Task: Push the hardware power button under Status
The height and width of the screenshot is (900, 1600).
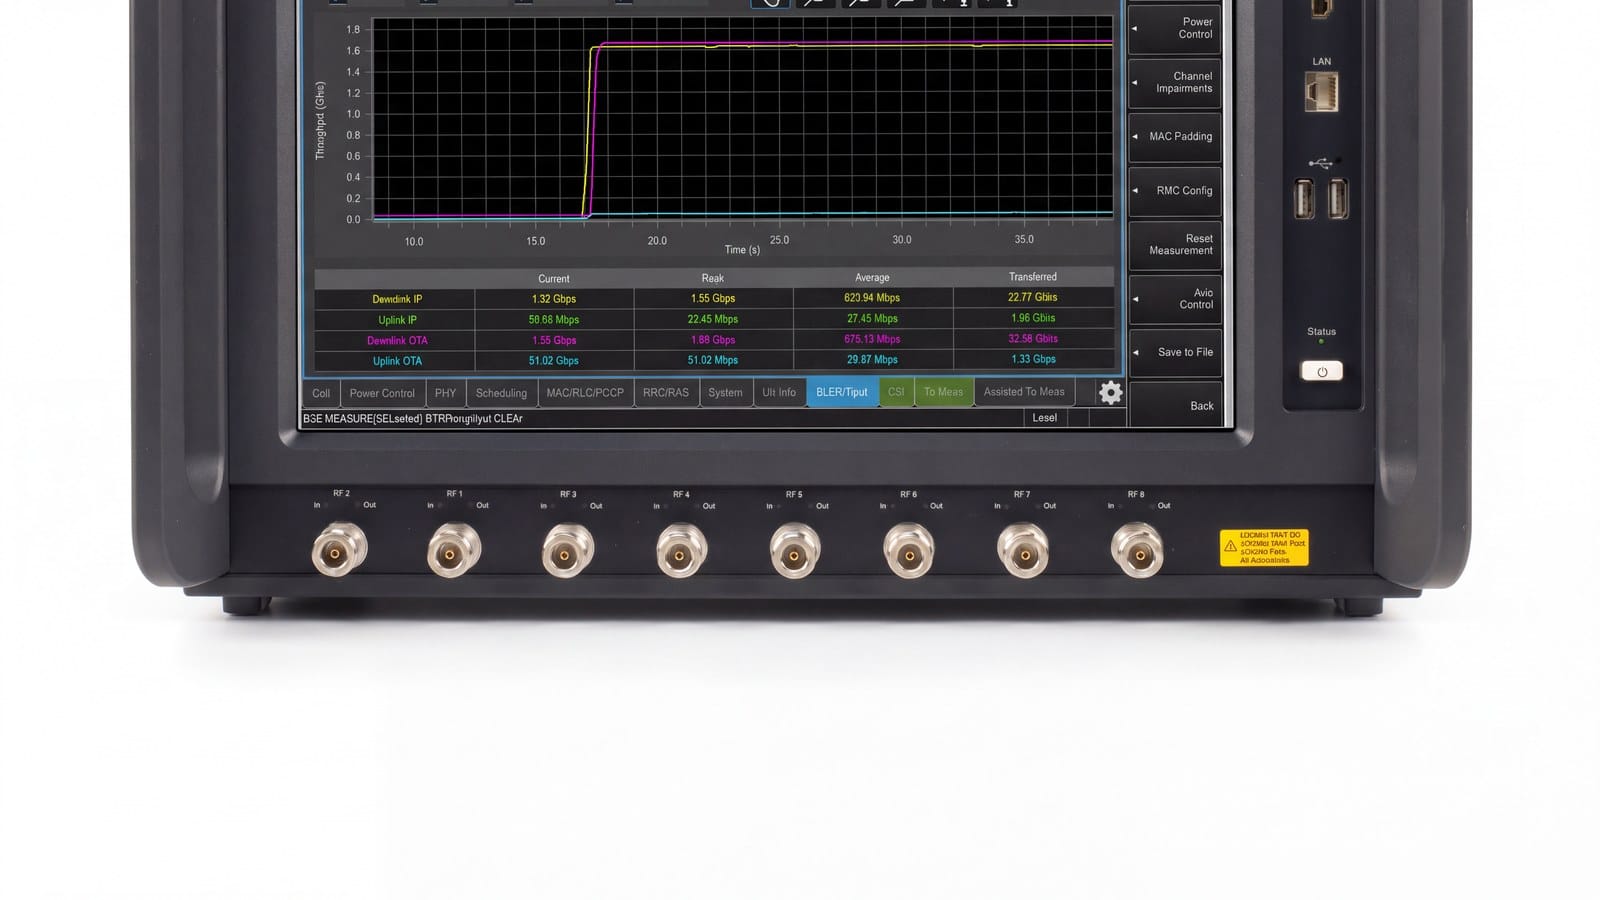Action: pyautogui.click(x=1321, y=371)
